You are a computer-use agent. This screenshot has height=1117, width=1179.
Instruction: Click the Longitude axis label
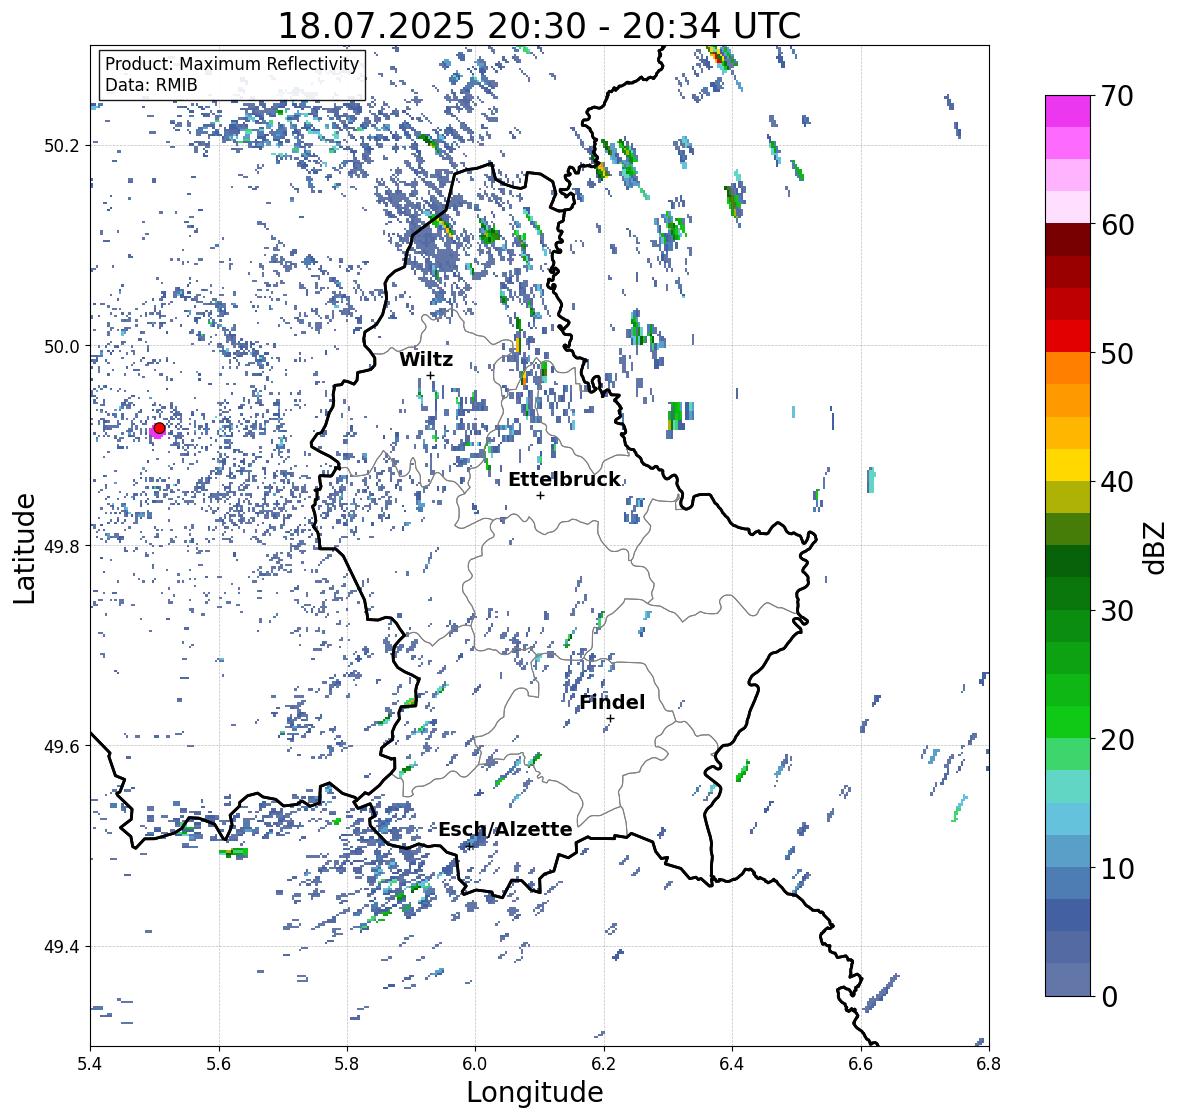pyautogui.click(x=535, y=1092)
